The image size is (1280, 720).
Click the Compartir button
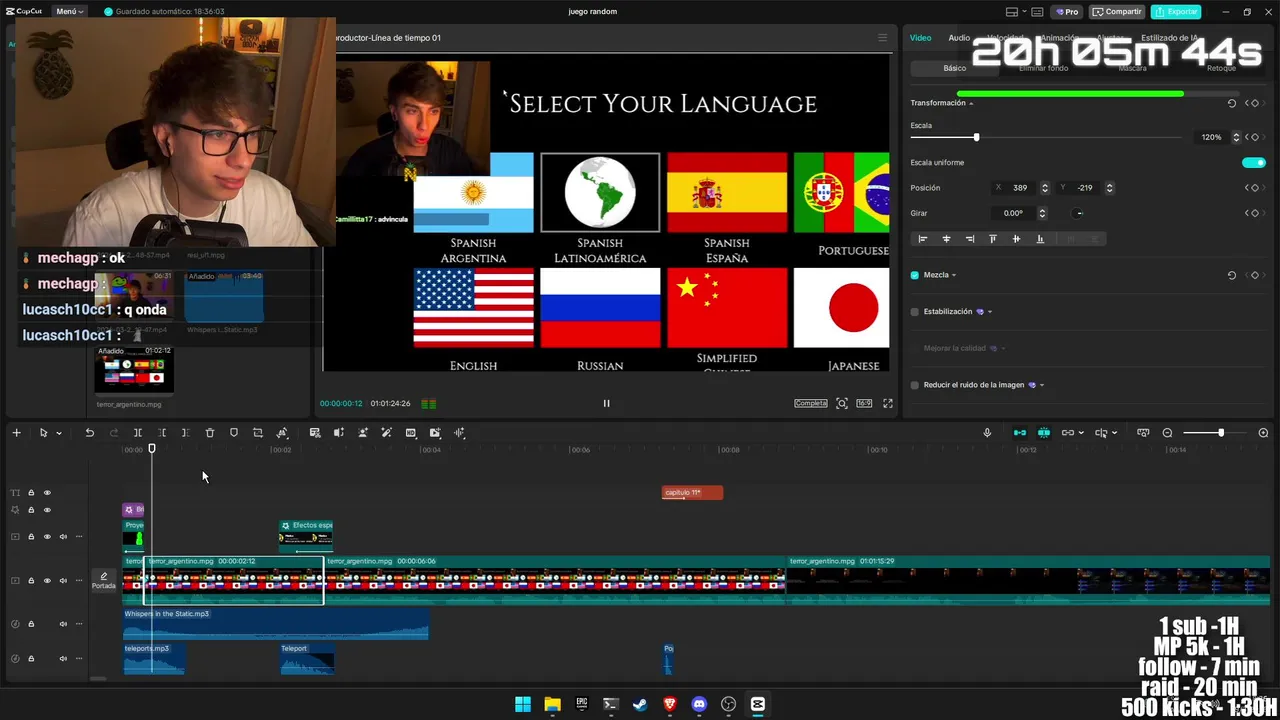point(1117,12)
